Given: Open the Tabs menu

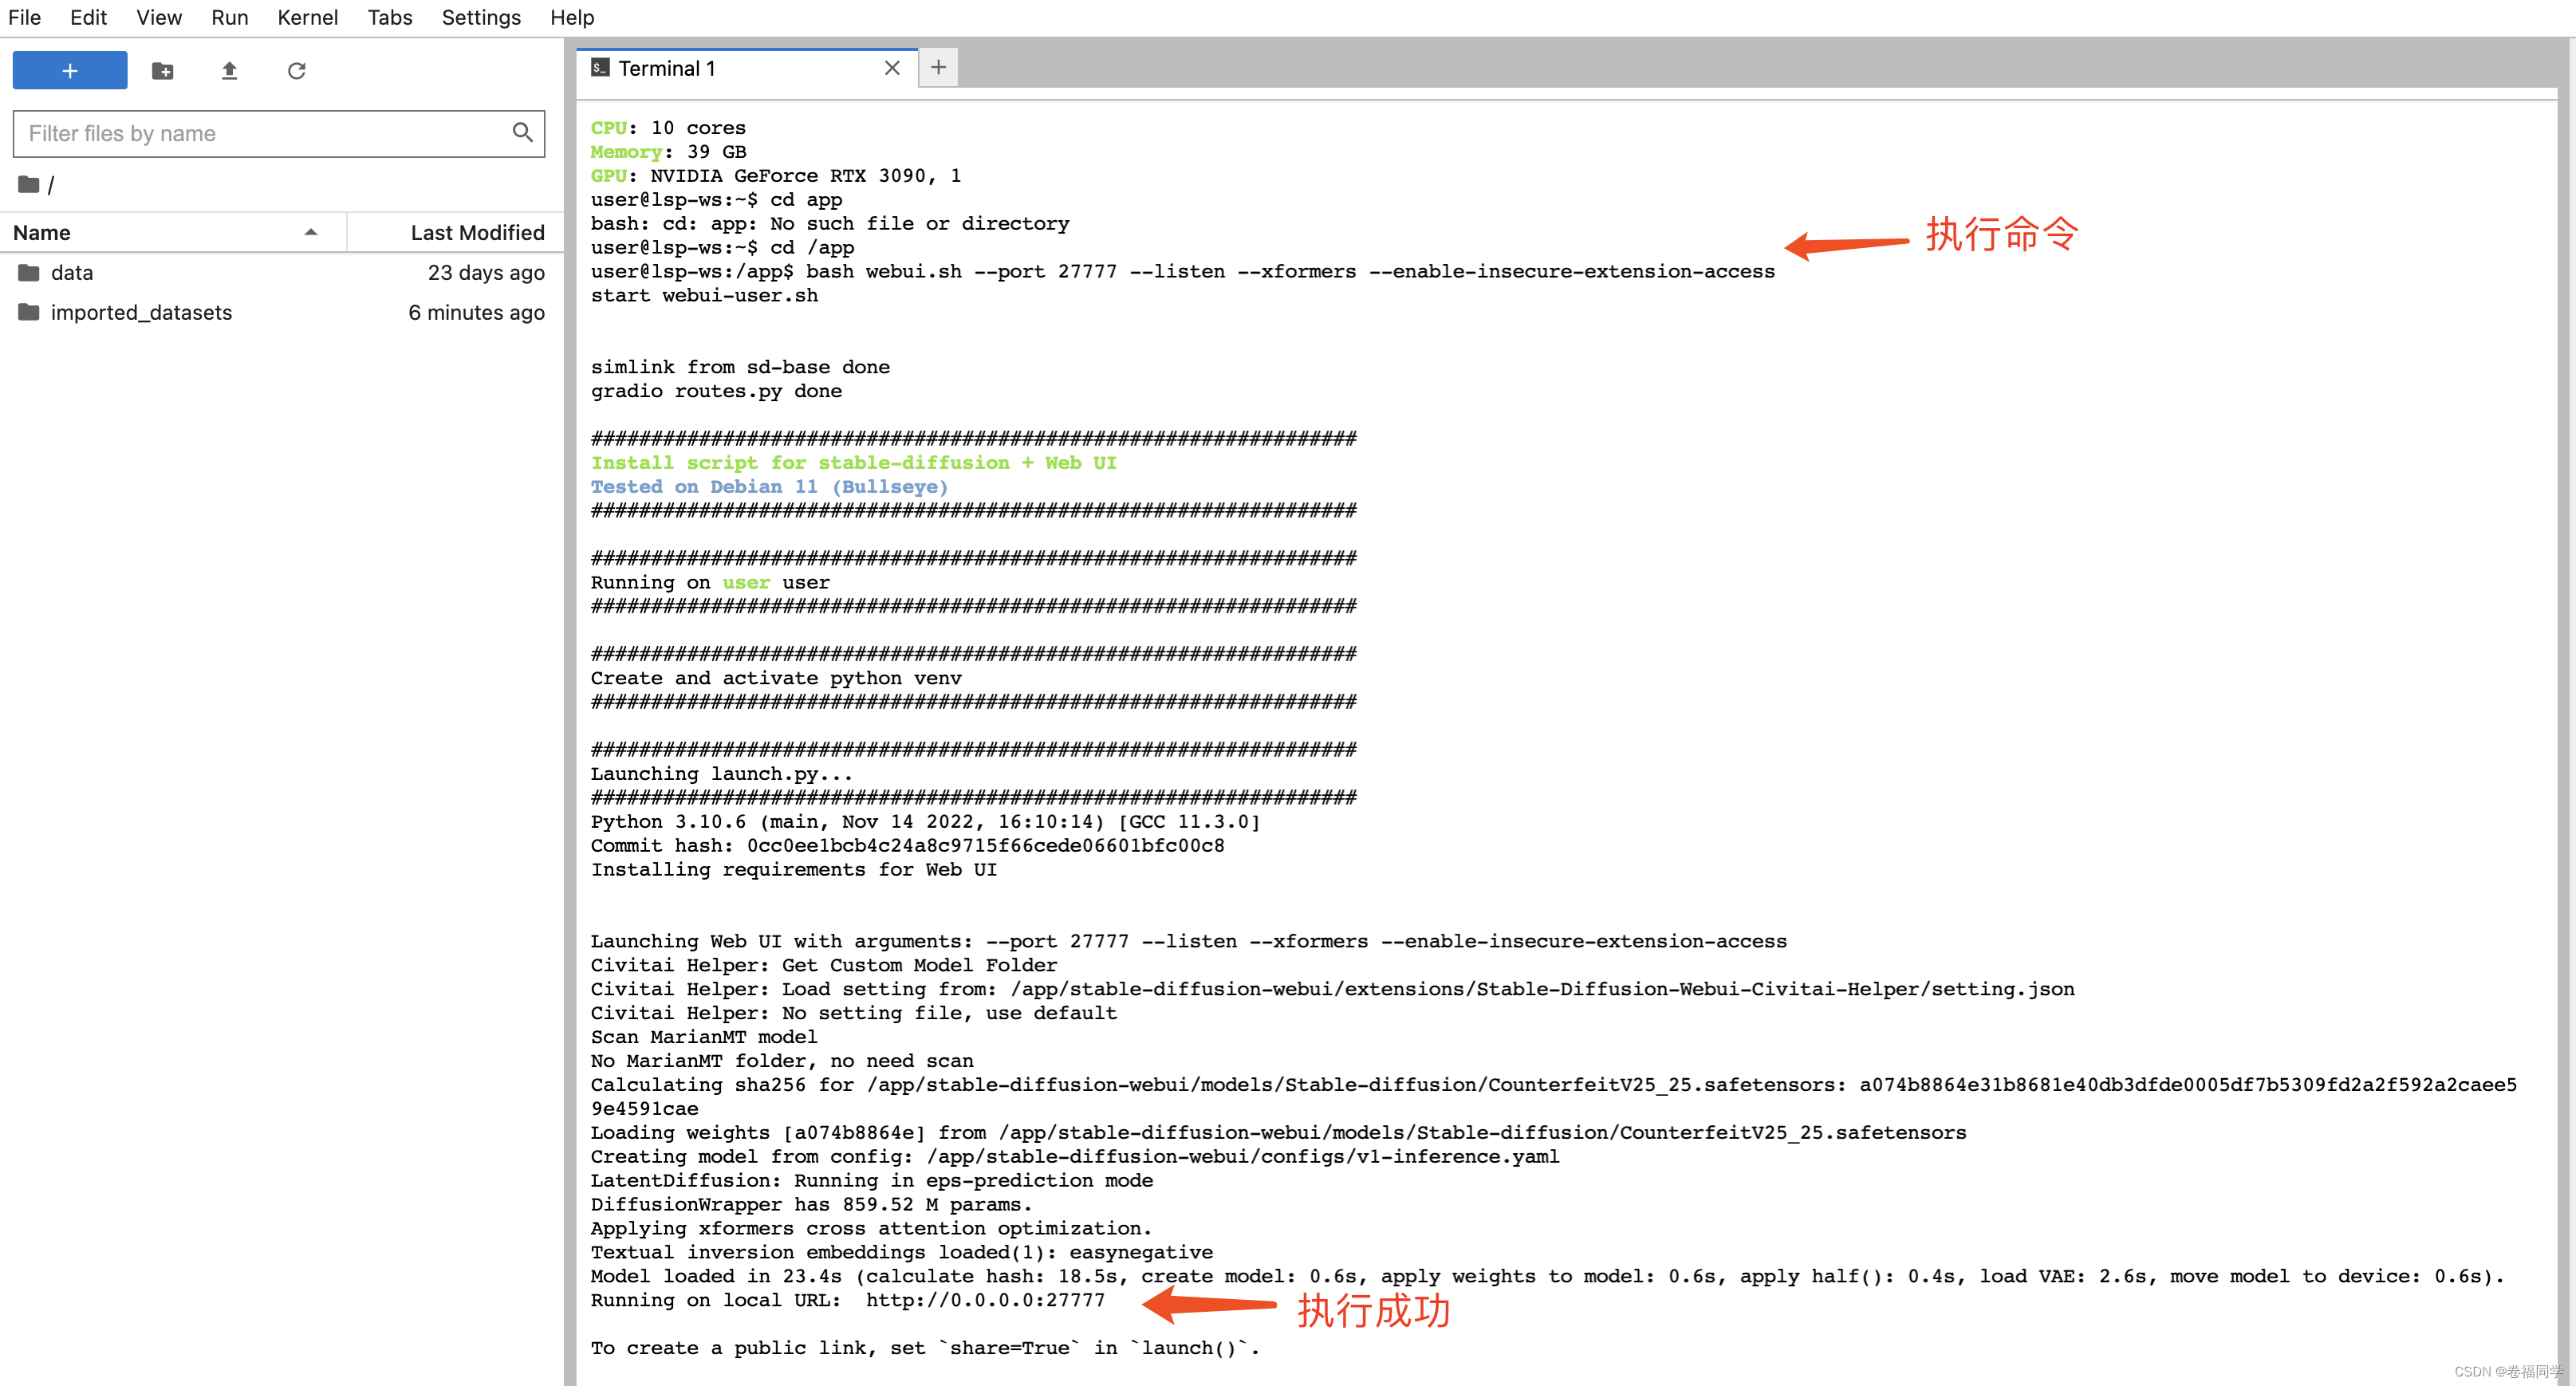Looking at the screenshot, I should [389, 17].
